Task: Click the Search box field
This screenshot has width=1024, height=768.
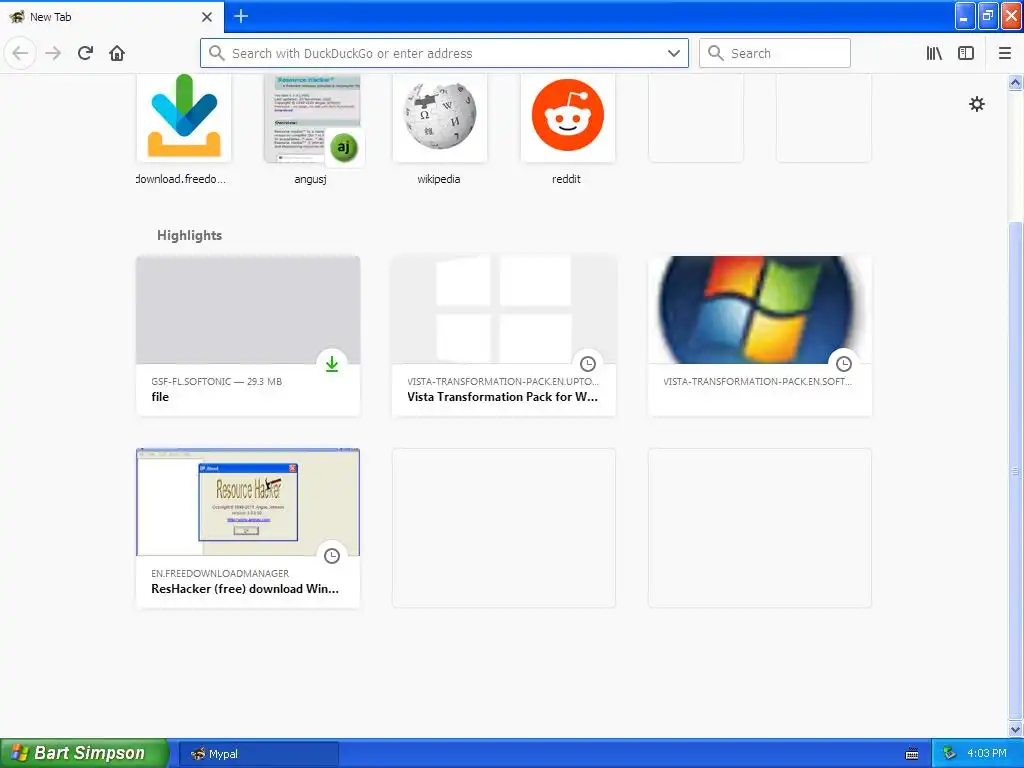Action: click(x=775, y=53)
